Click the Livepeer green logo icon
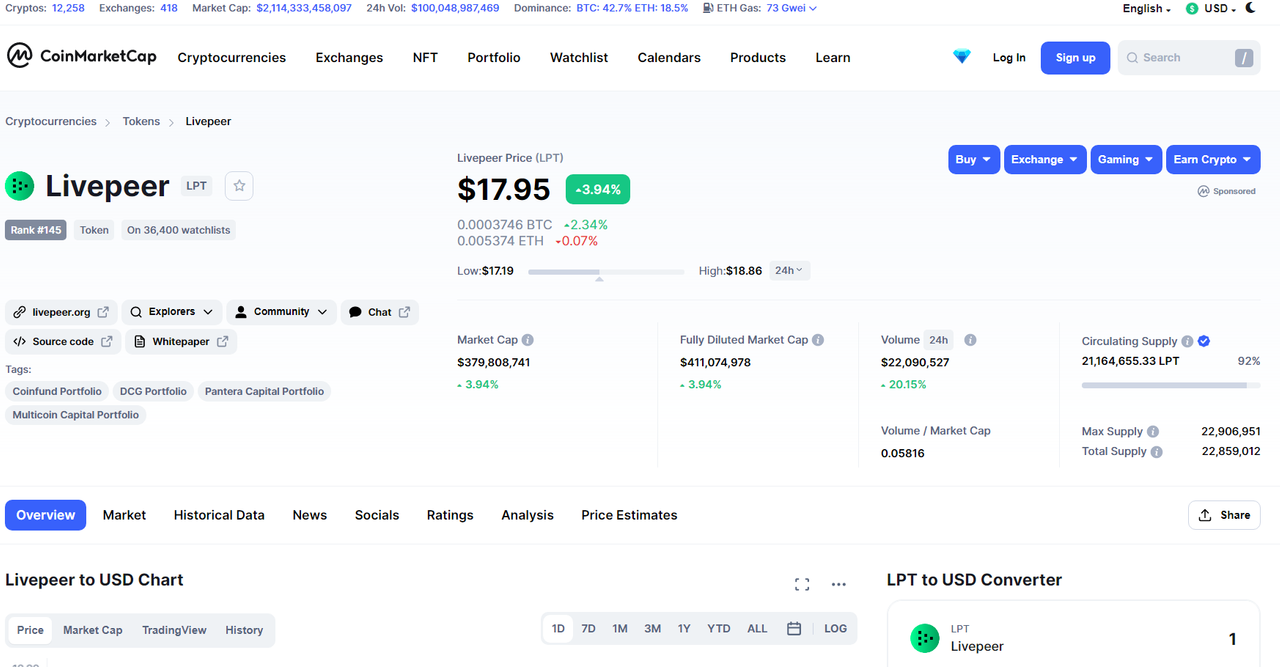 [20, 186]
